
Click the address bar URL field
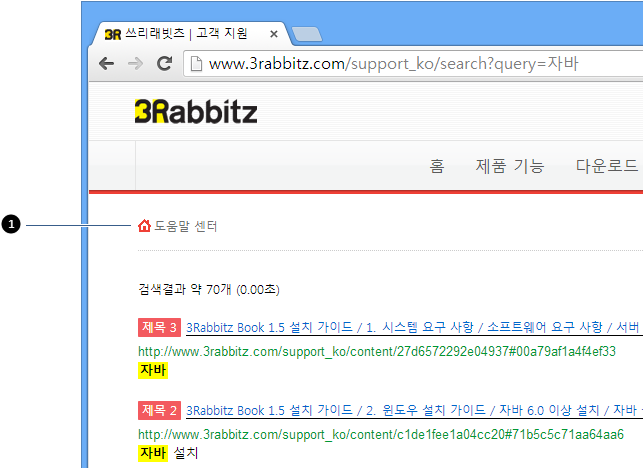coord(415,64)
